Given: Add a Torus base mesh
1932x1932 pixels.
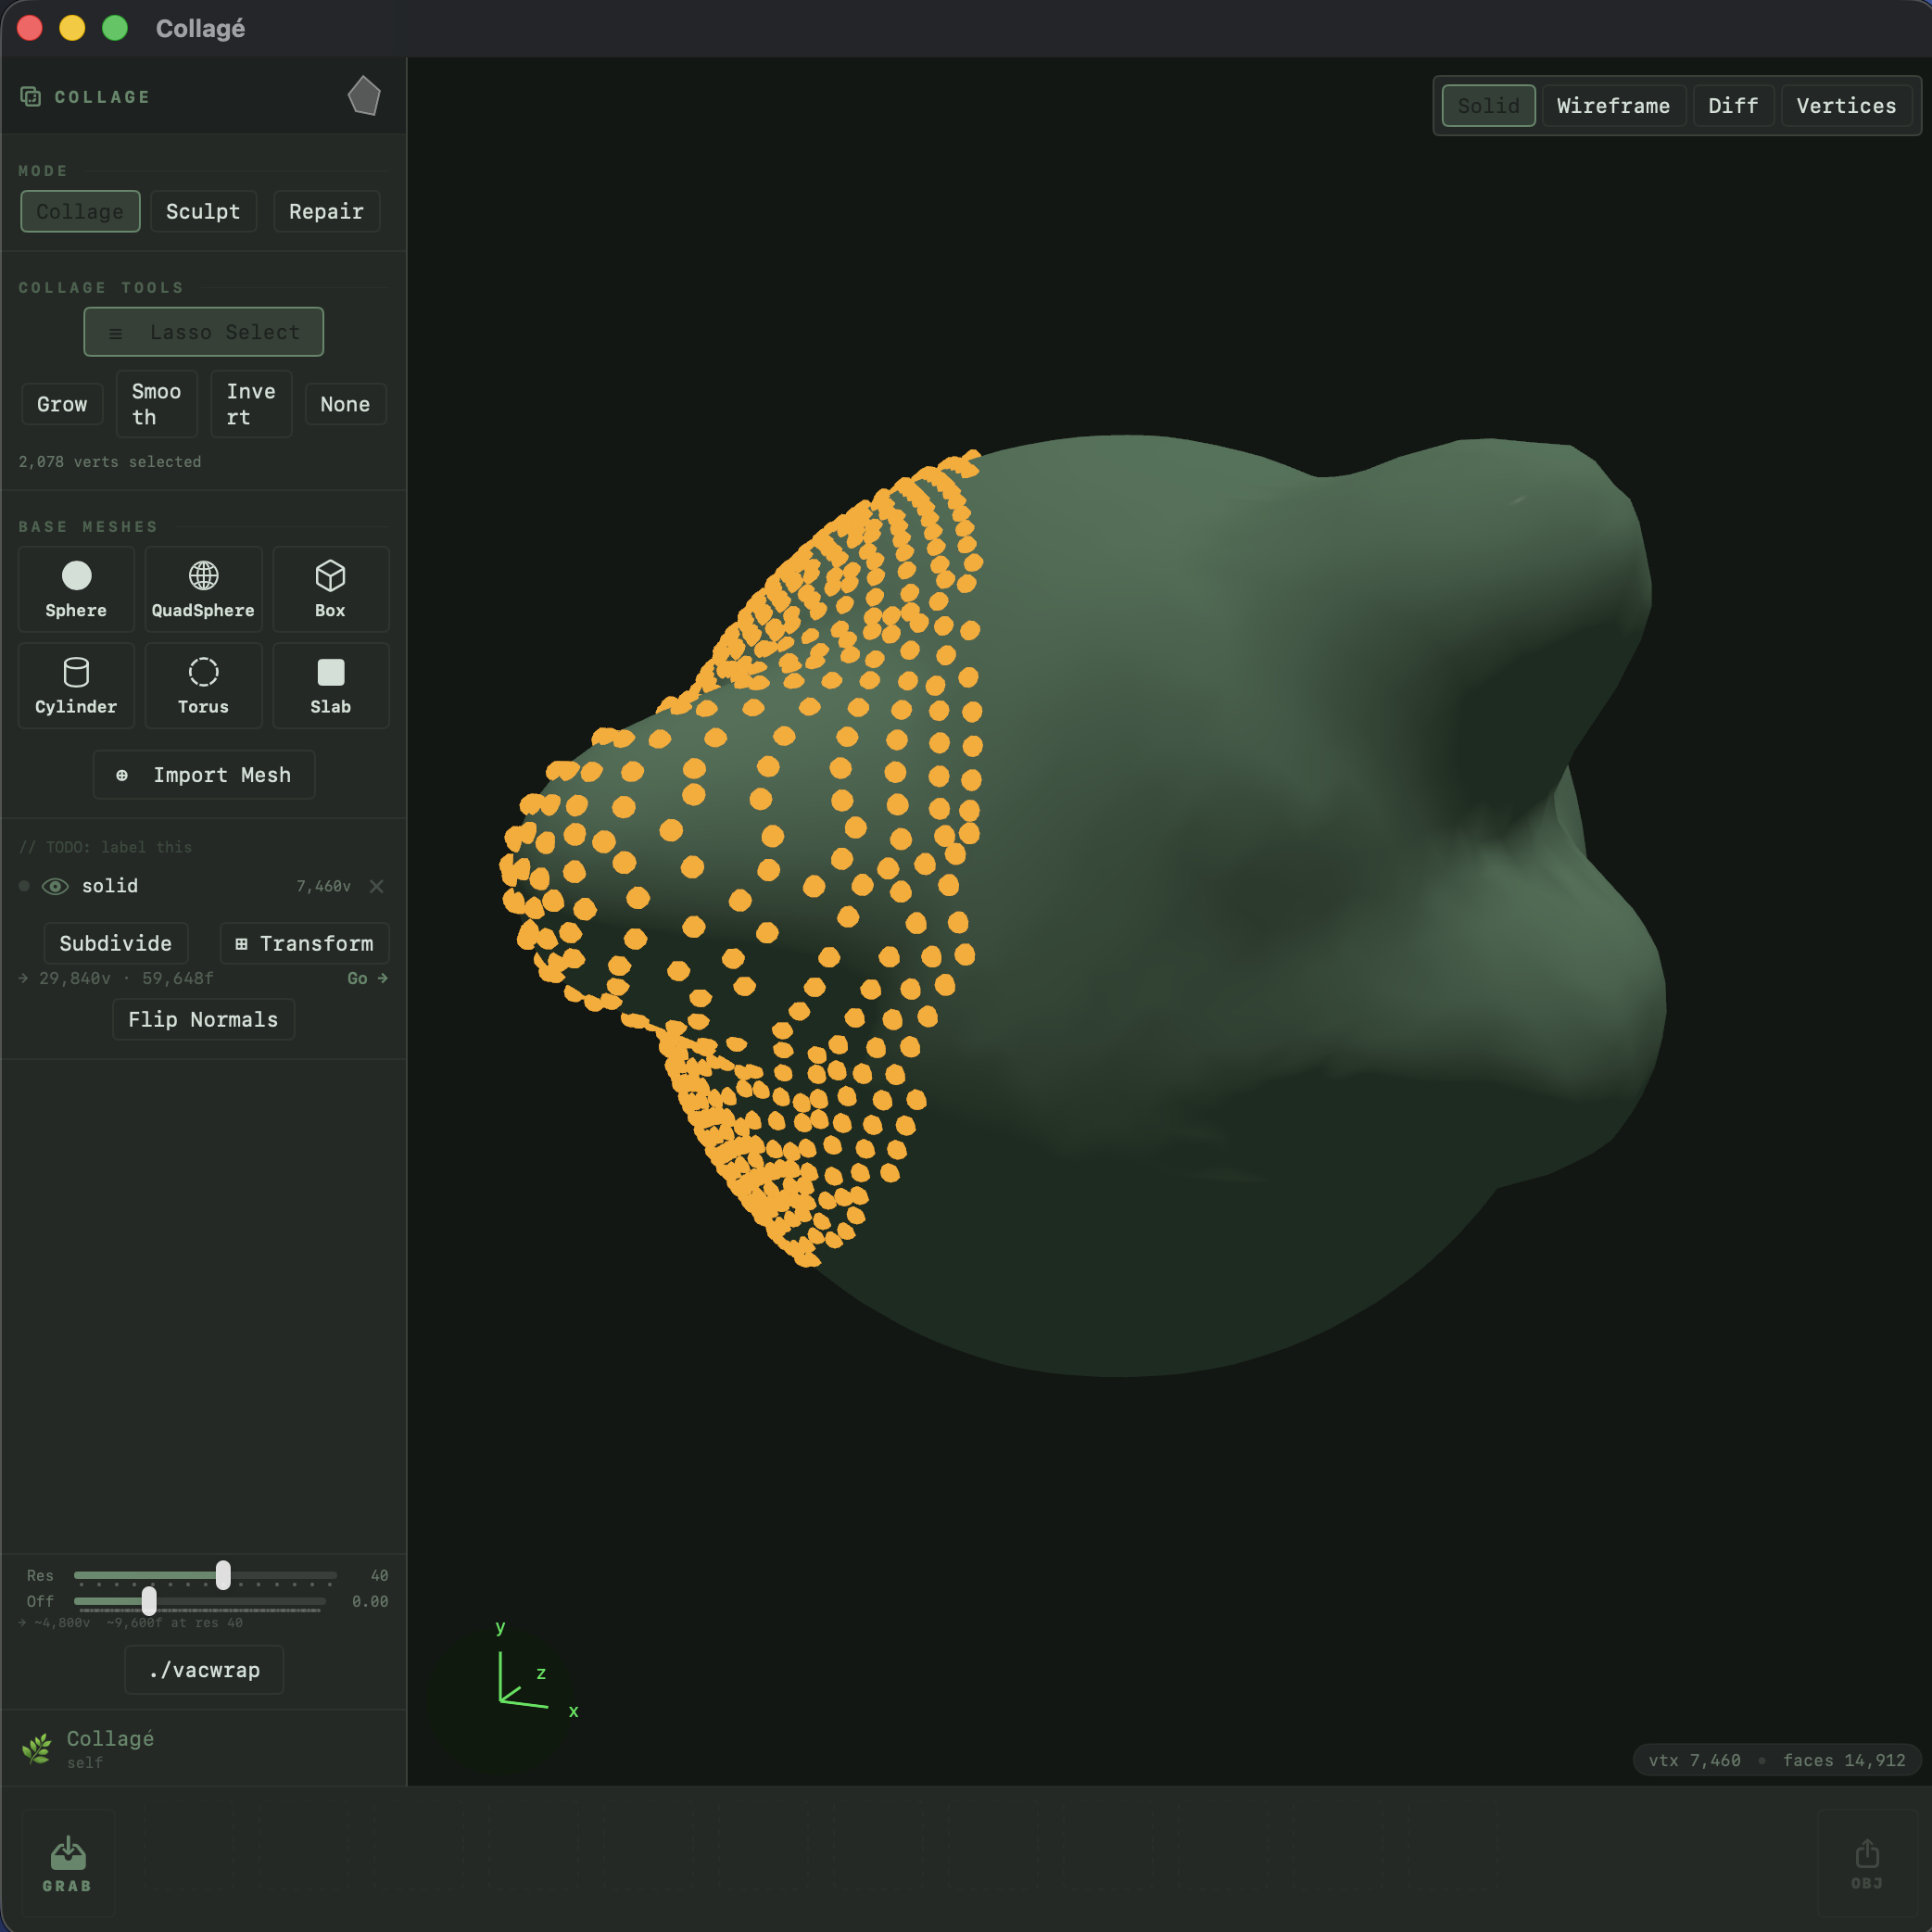Looking at the screenshot, I should [x=203, y=686].
